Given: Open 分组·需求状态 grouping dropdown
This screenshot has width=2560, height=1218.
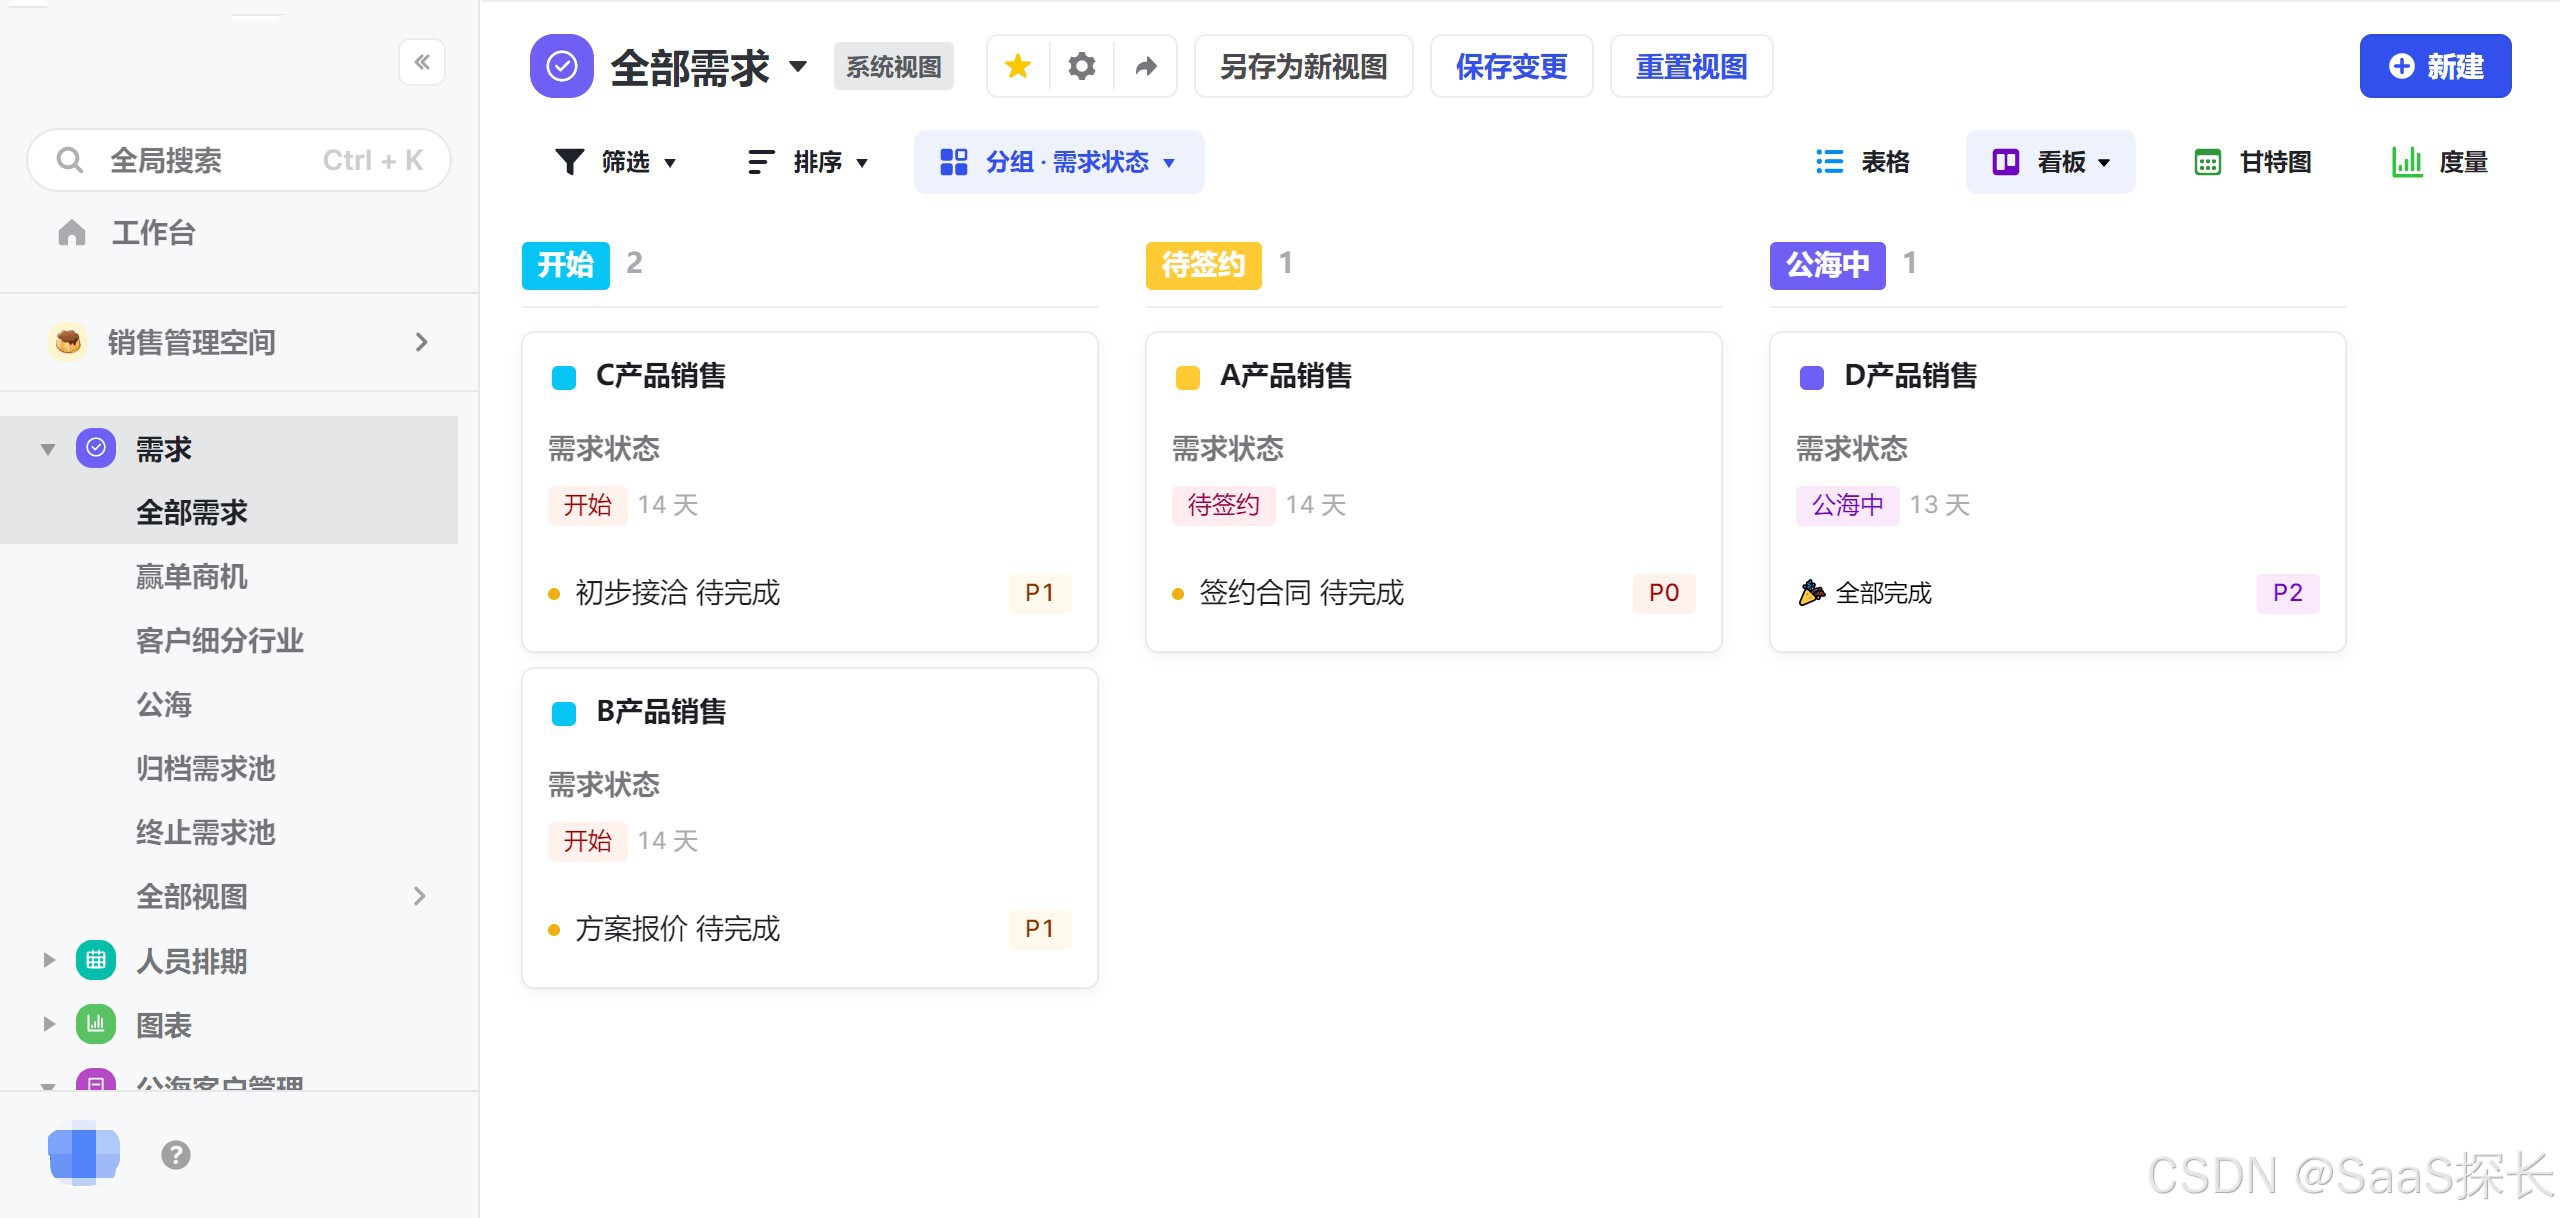Looking at the screenshot, I should [1058, 162].
